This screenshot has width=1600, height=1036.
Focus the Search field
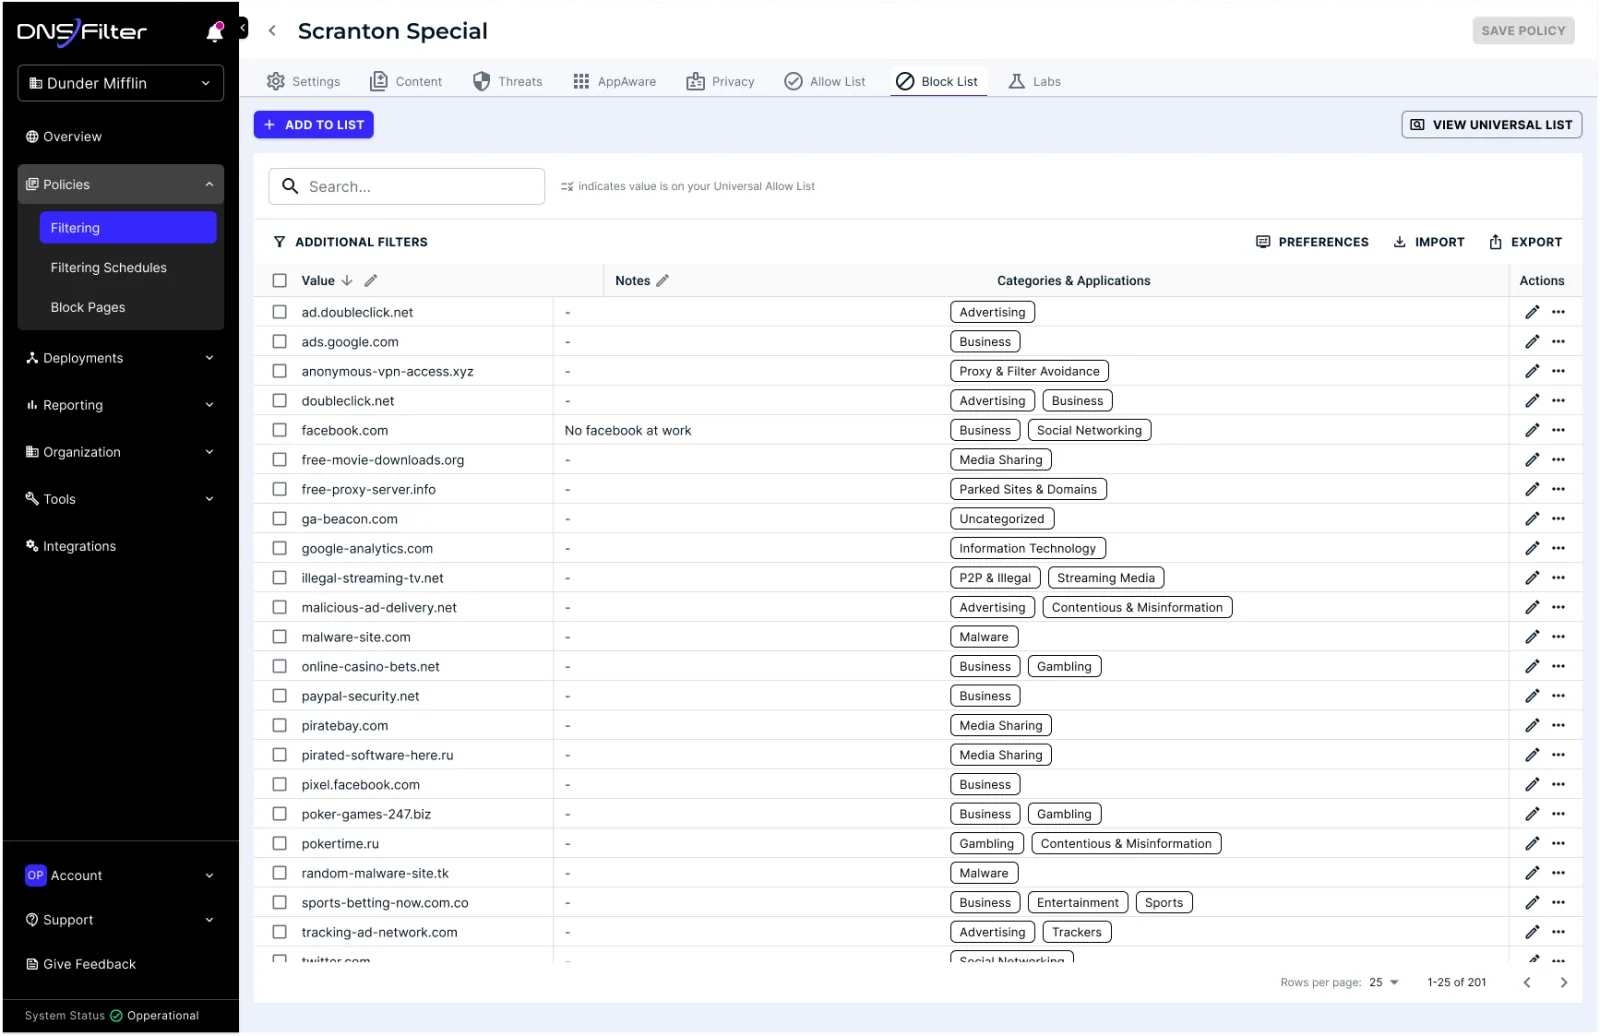(x=407, y=187)
